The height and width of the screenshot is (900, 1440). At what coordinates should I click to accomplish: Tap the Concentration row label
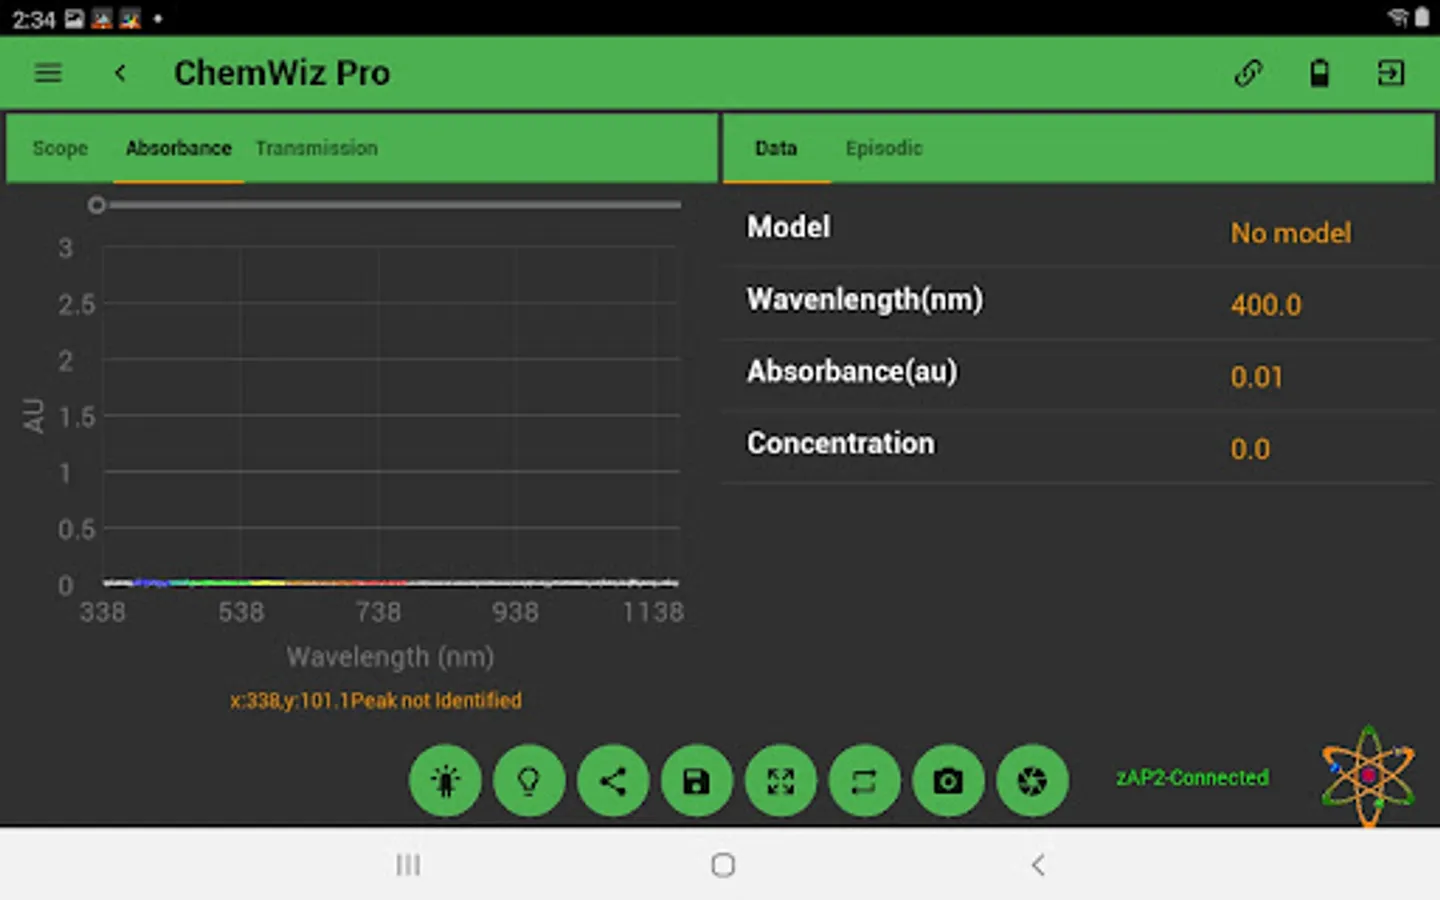pyautogui.click(x=840, y=443)
